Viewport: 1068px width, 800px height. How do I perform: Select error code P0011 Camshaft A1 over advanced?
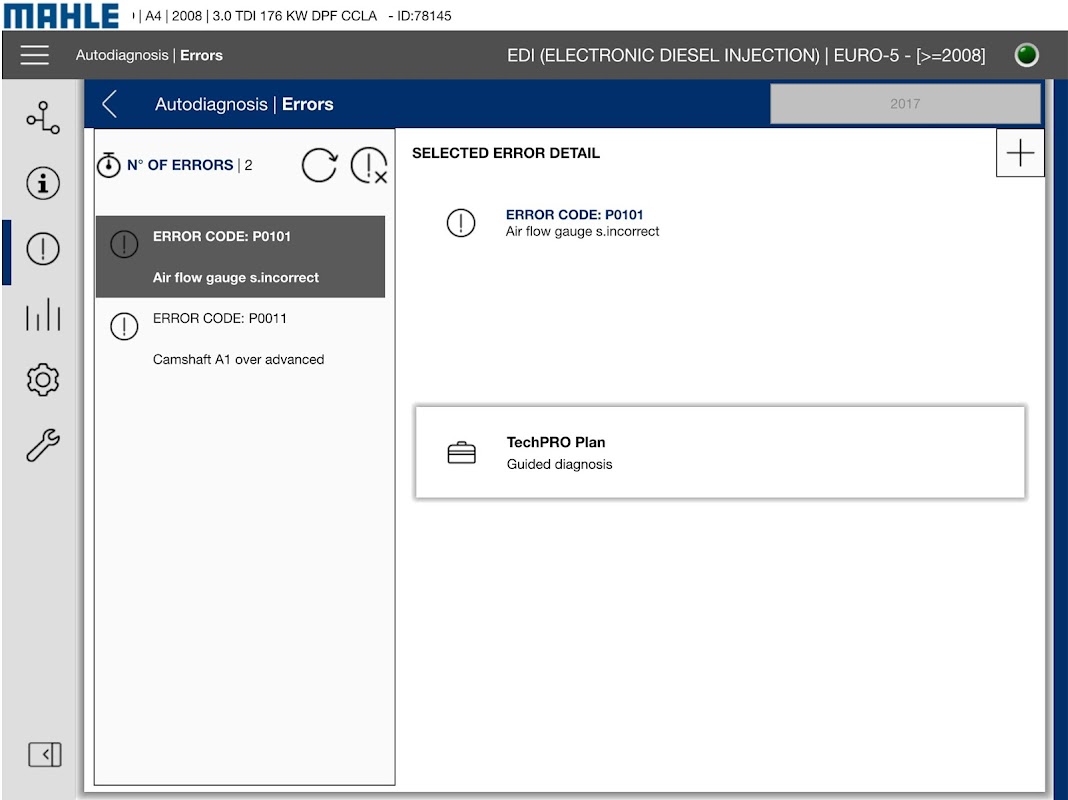click(x=240, y=338)
